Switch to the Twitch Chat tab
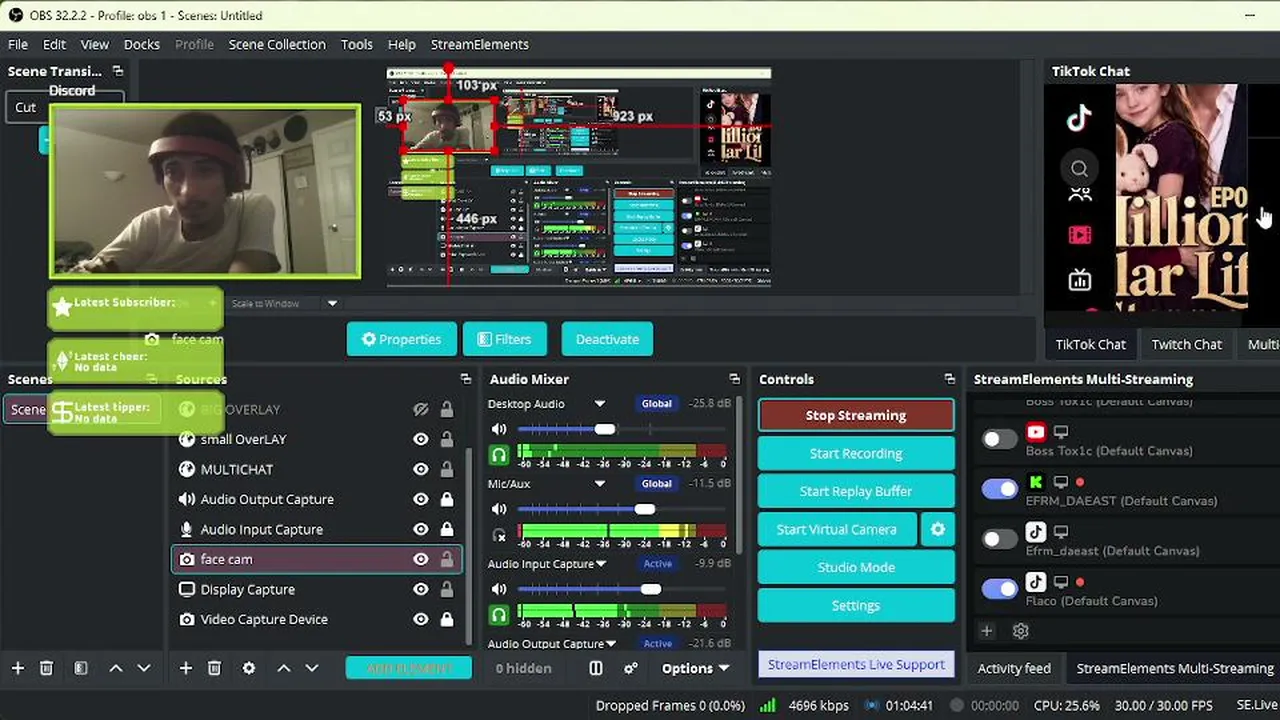Screen dimensions: 1280x720 [1186, 344]
